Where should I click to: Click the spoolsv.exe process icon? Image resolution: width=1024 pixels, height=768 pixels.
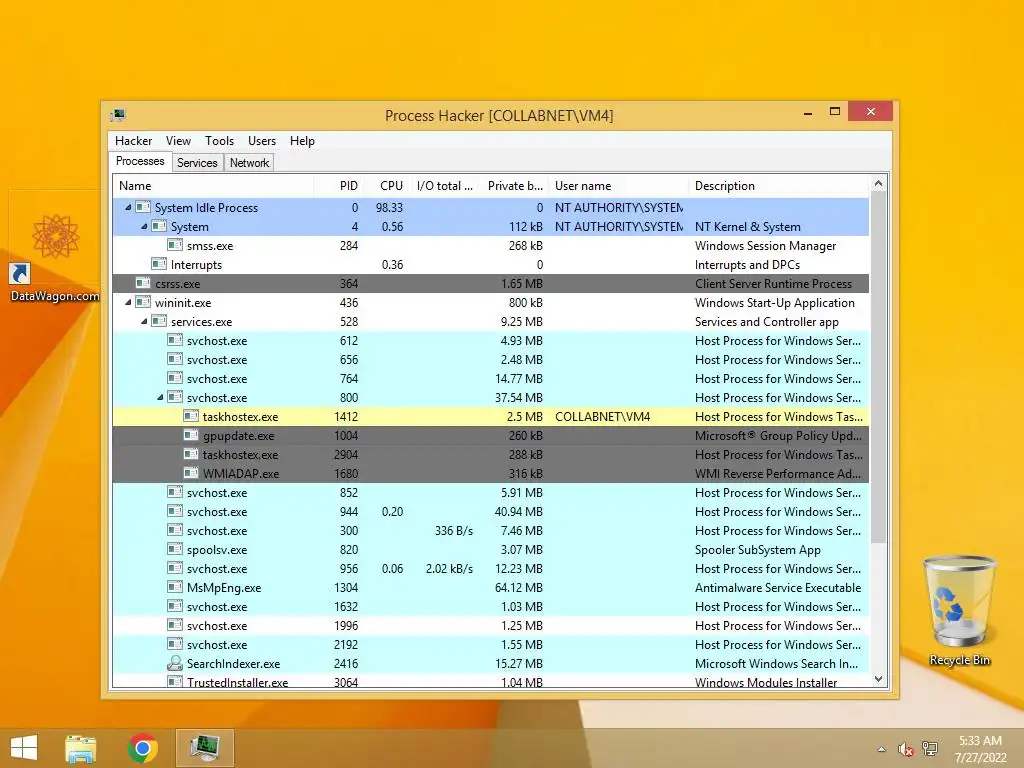[174, 549]
